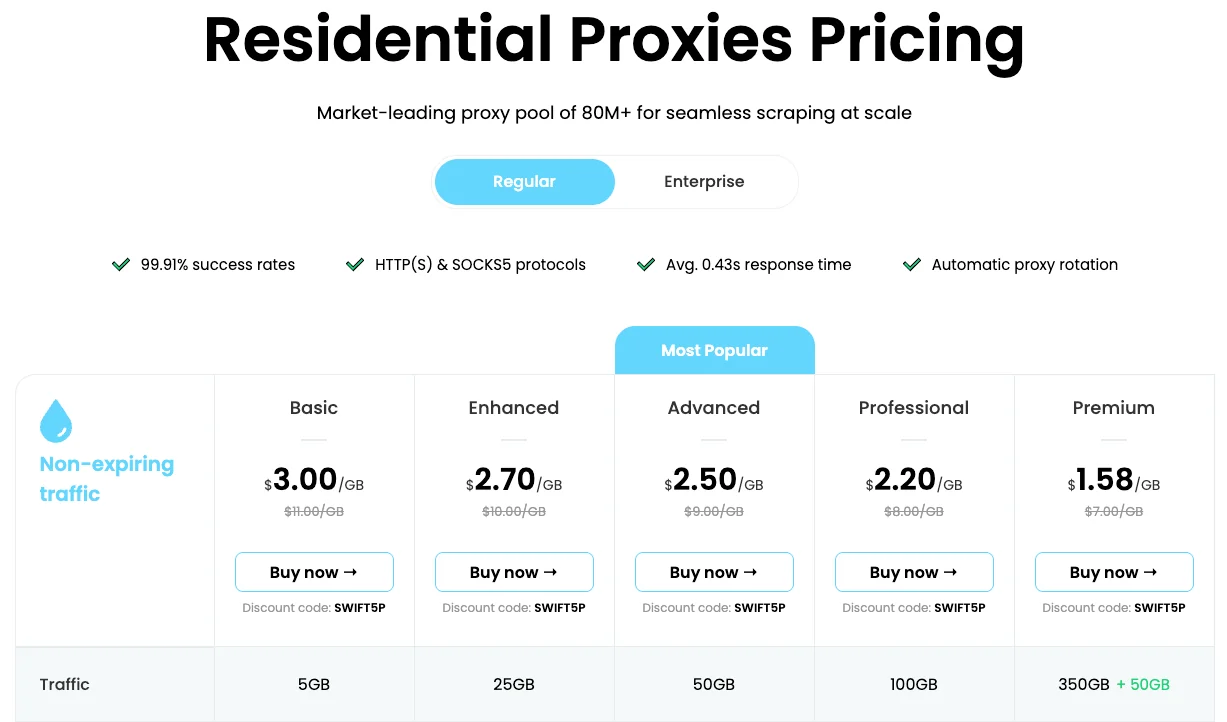
Task: Select the checkmark near Avg. 0.43s response time
Action: coord(645,264)
